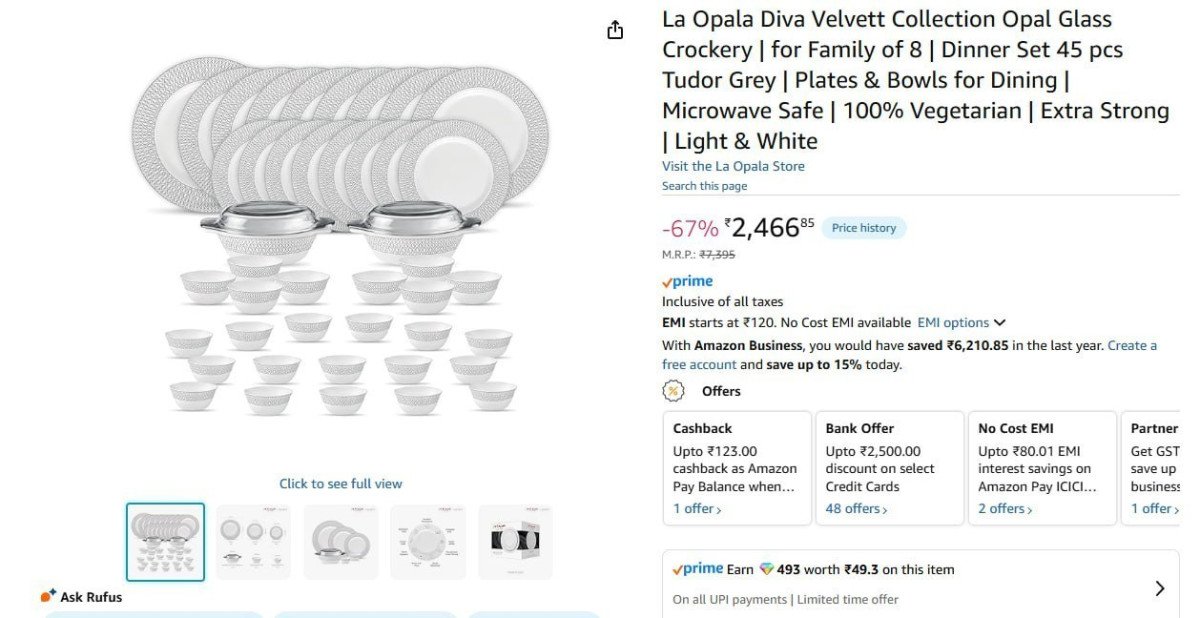View the 2 offers under No Cost EMI

tap(1004, 508)
